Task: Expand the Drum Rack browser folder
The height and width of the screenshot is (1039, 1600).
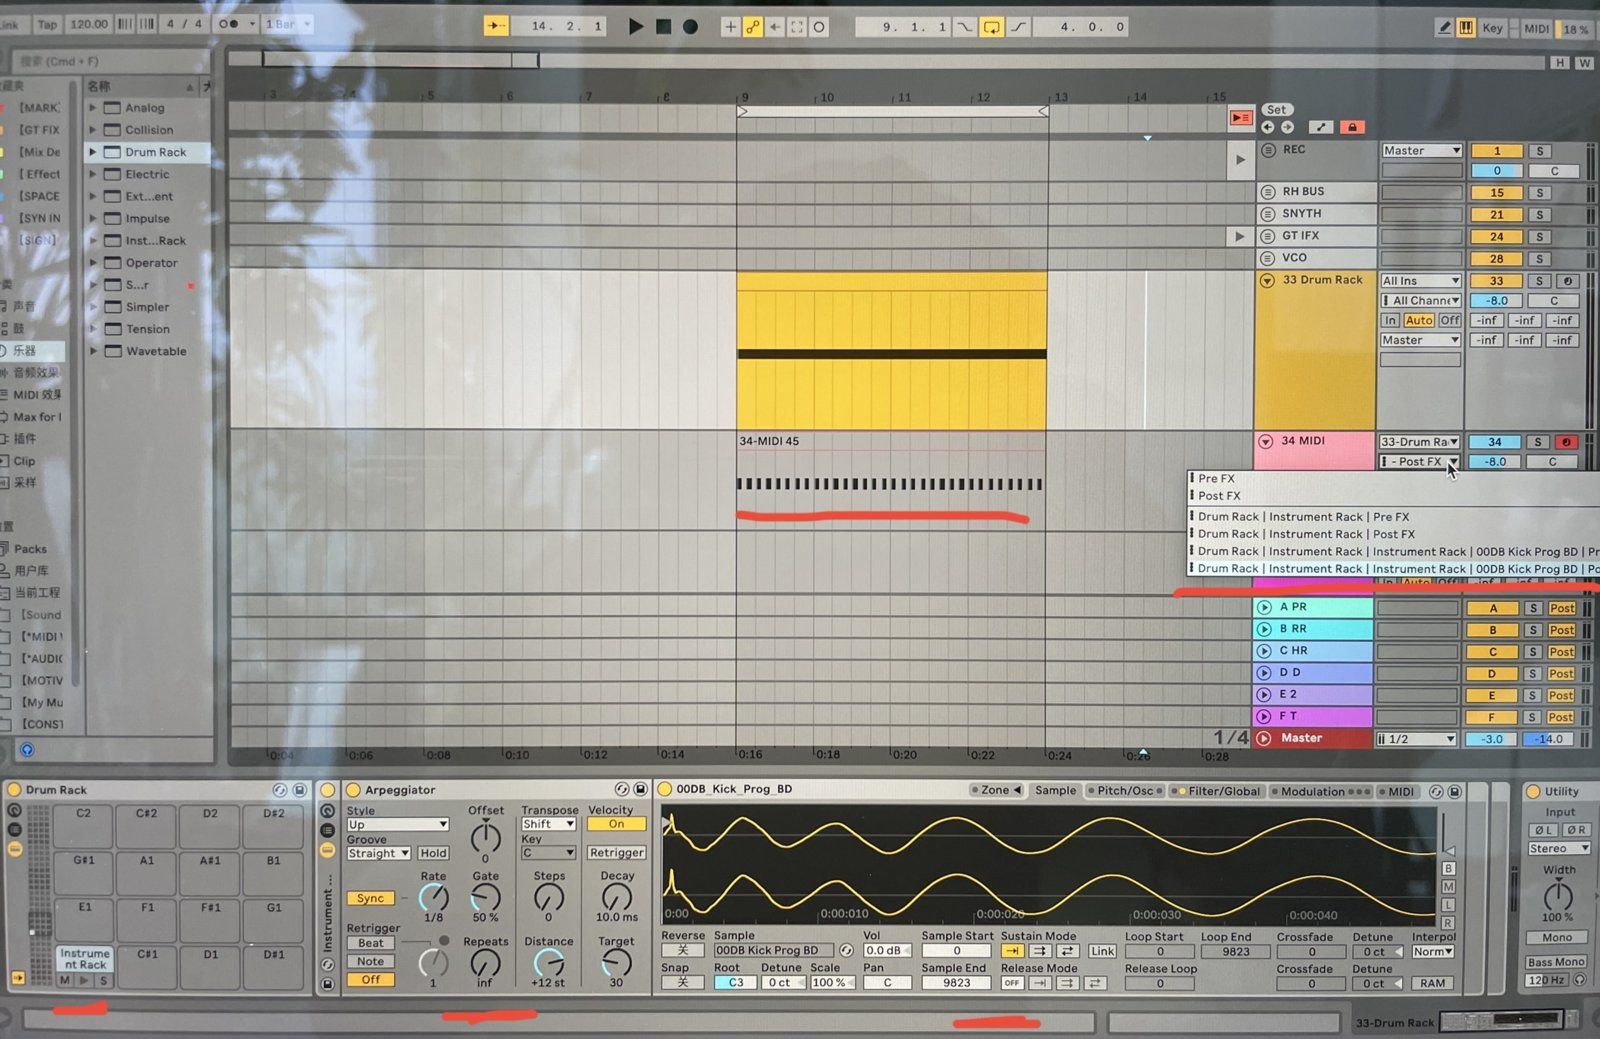Action: pyautogui.click(x=93, y=152)
